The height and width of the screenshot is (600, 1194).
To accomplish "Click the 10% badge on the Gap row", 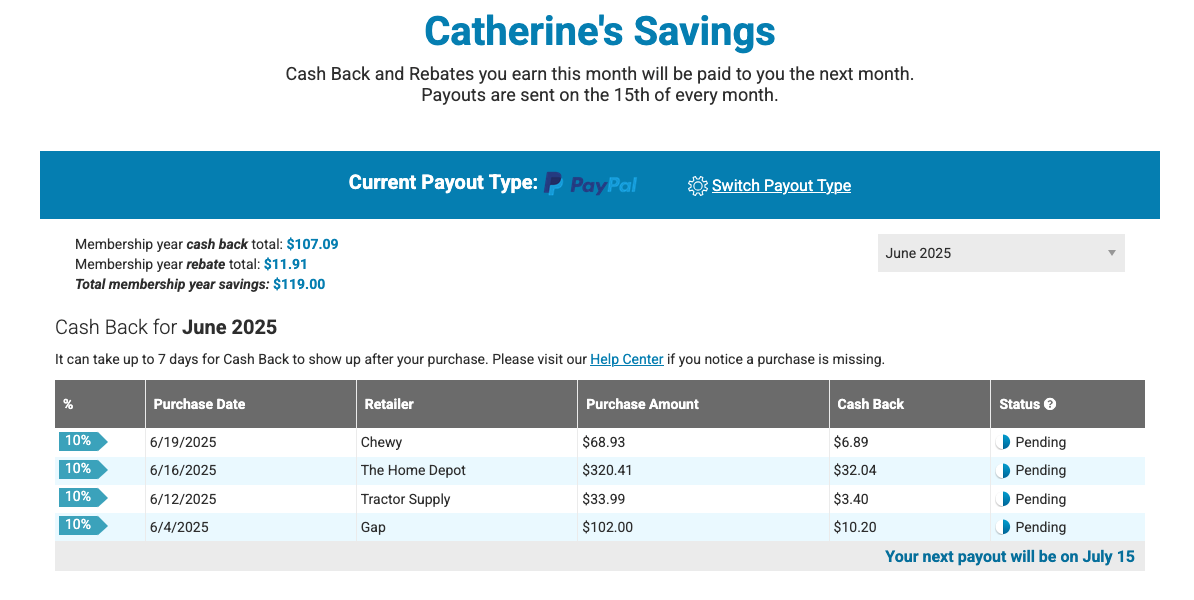I will pyautogui.click(x=81, y=525).
